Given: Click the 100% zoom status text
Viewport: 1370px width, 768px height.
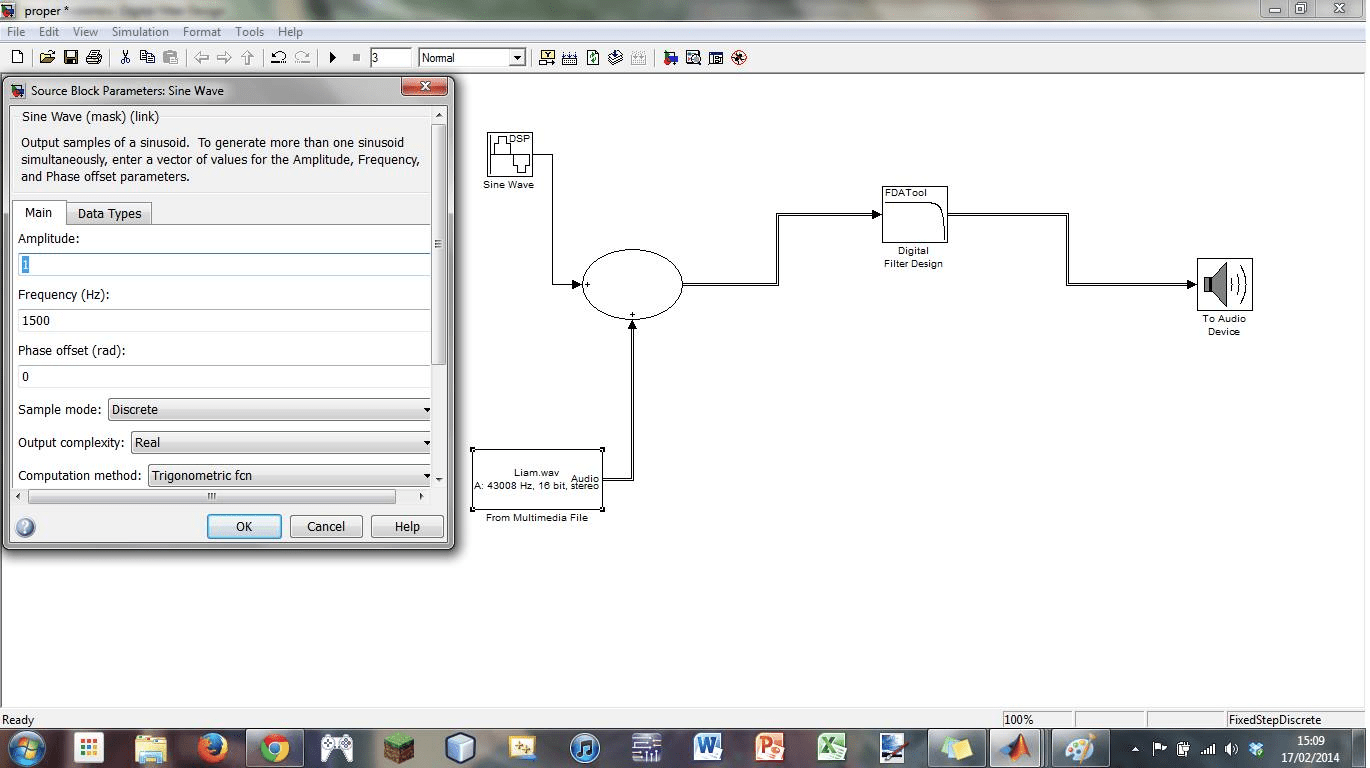Looking at the screenshot, I should [x=1019, y=720].
